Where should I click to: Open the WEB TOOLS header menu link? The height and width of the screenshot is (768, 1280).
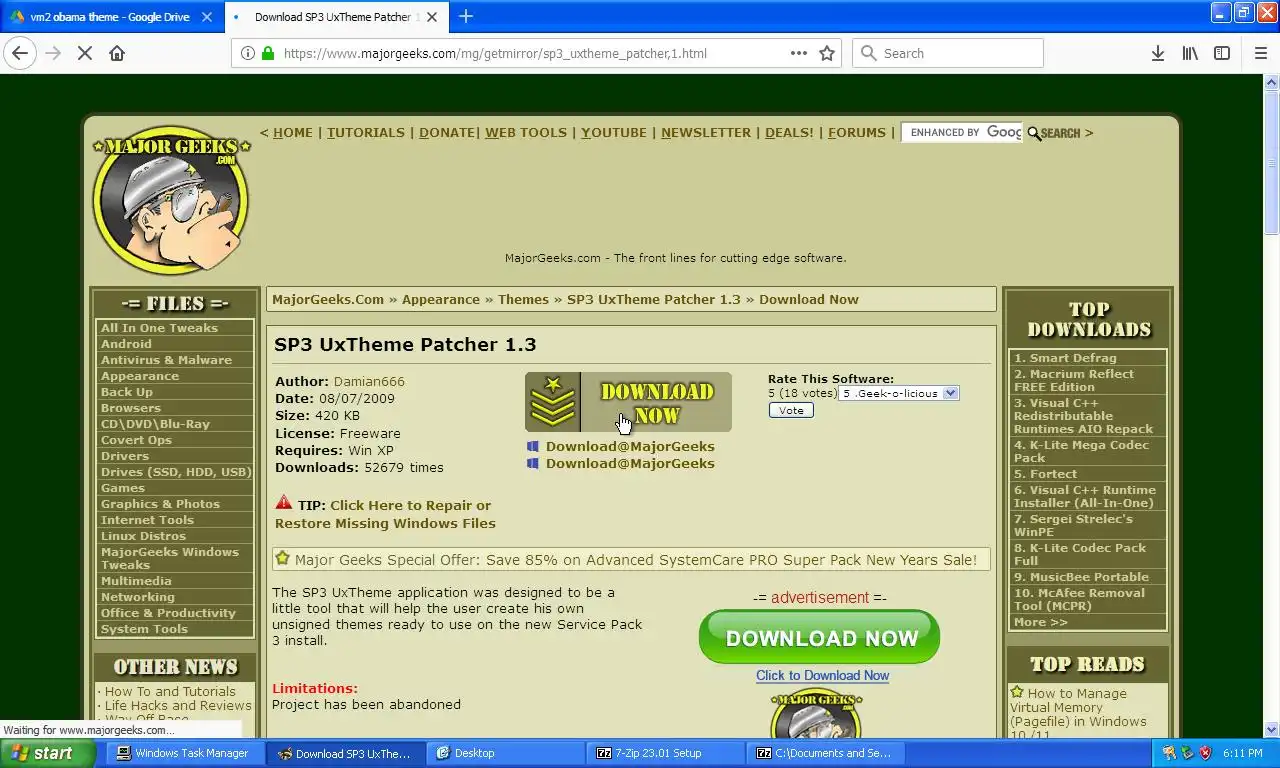526,132
